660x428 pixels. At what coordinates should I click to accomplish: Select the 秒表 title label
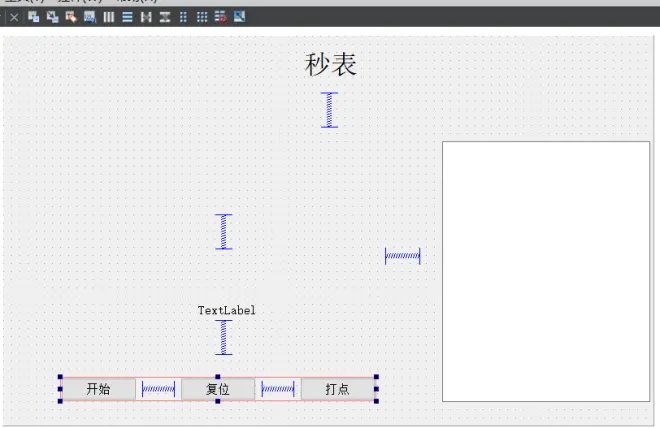coord(330,65)
